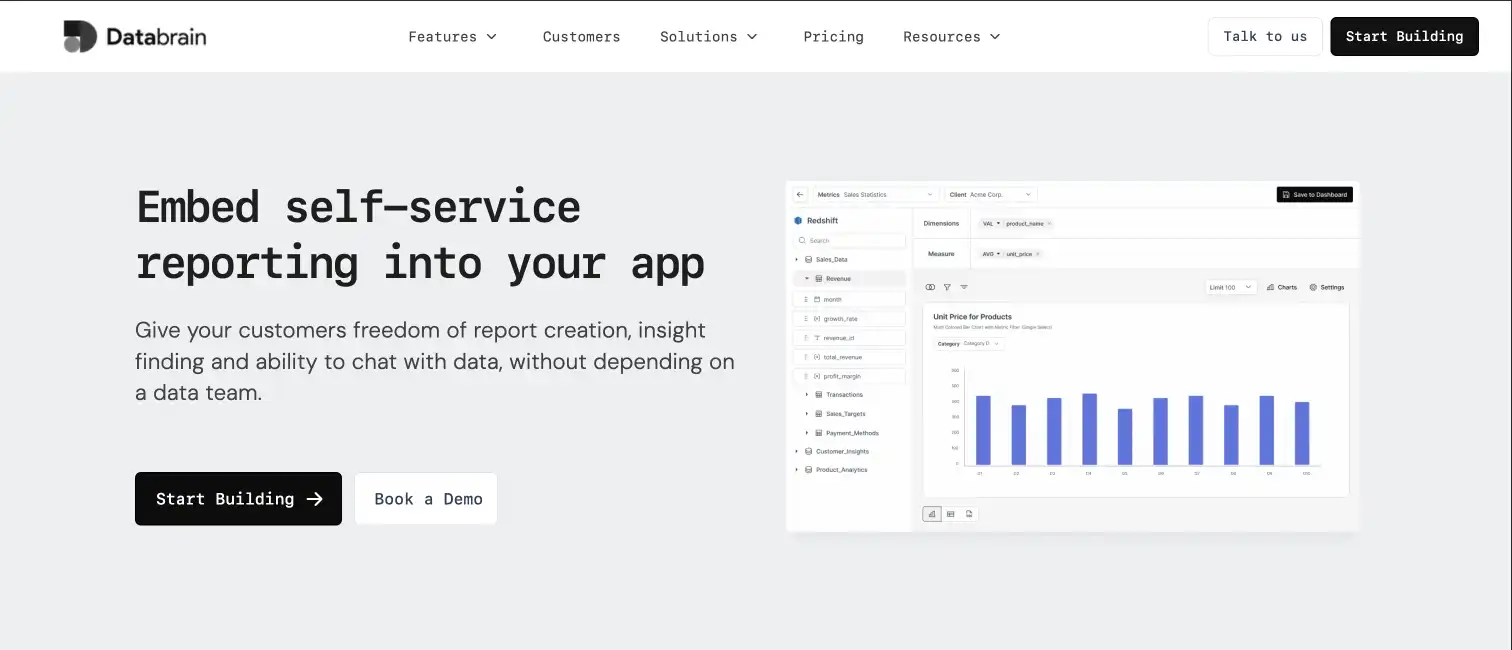Select the growth_rate column
The width and height of the screenshot is (1512, 650).
pyautogui.click(x=850, y=318)
